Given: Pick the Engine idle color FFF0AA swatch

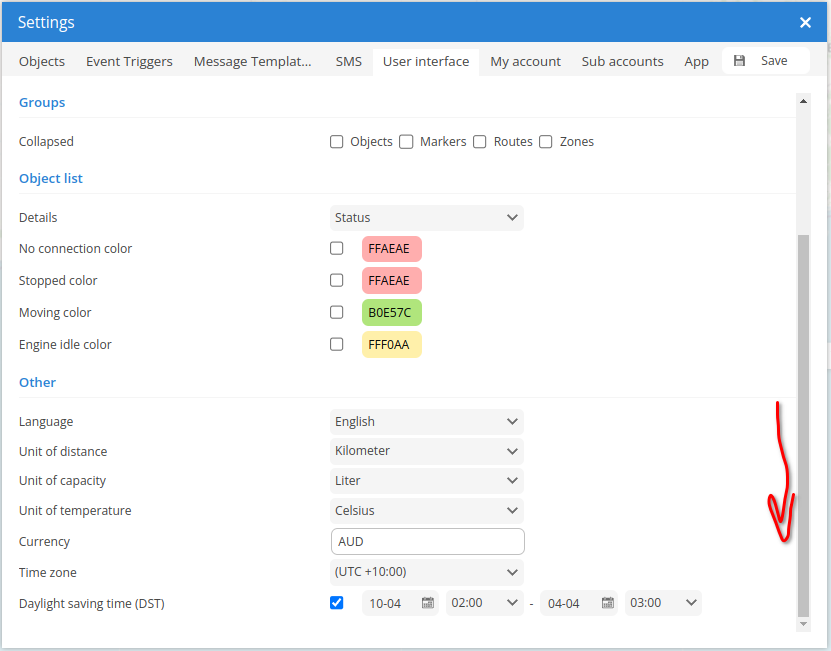Looking at the screenshot, I should pos(391,344).
